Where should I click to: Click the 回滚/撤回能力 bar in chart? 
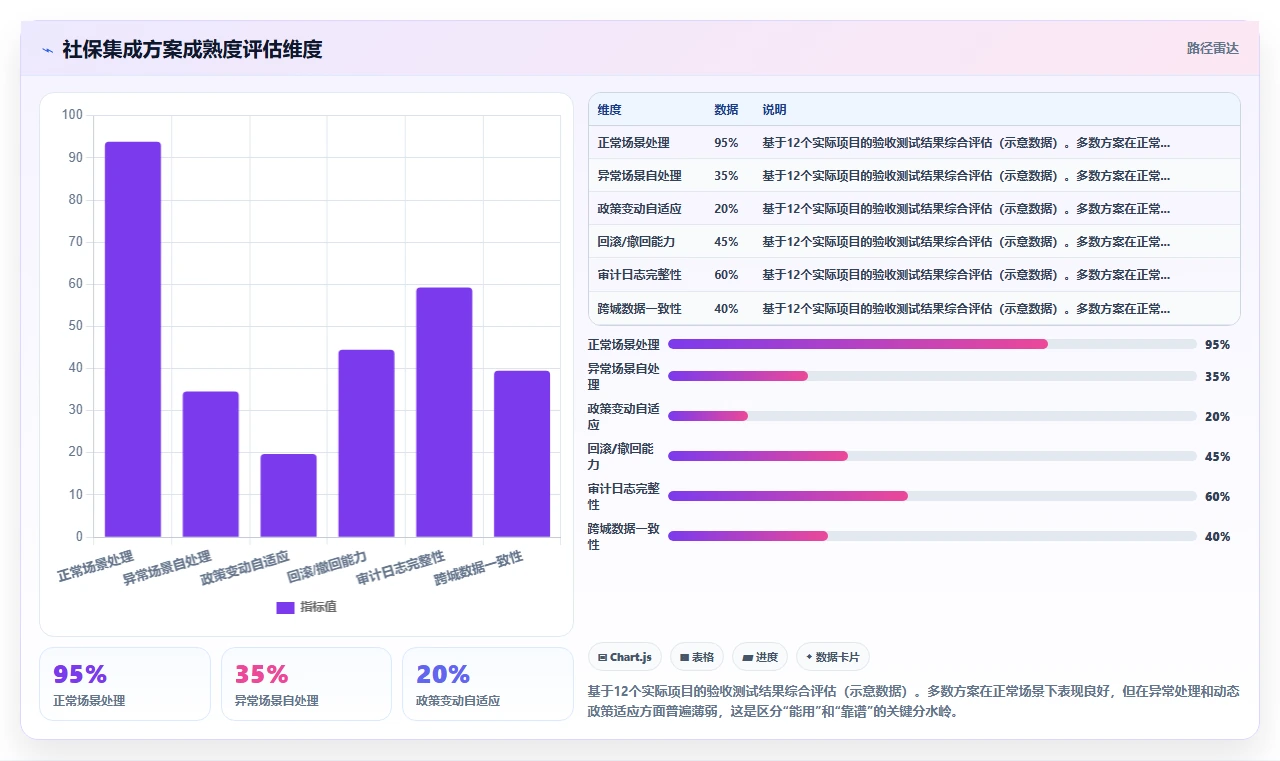click(367, 443)
